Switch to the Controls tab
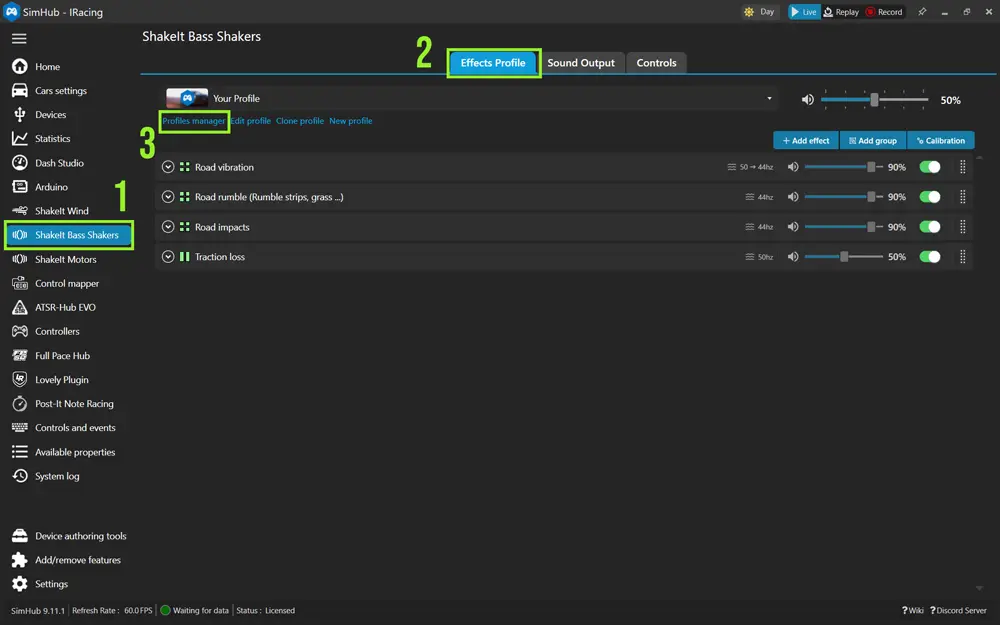1000x625 pixels. click(x=656, y=63)
